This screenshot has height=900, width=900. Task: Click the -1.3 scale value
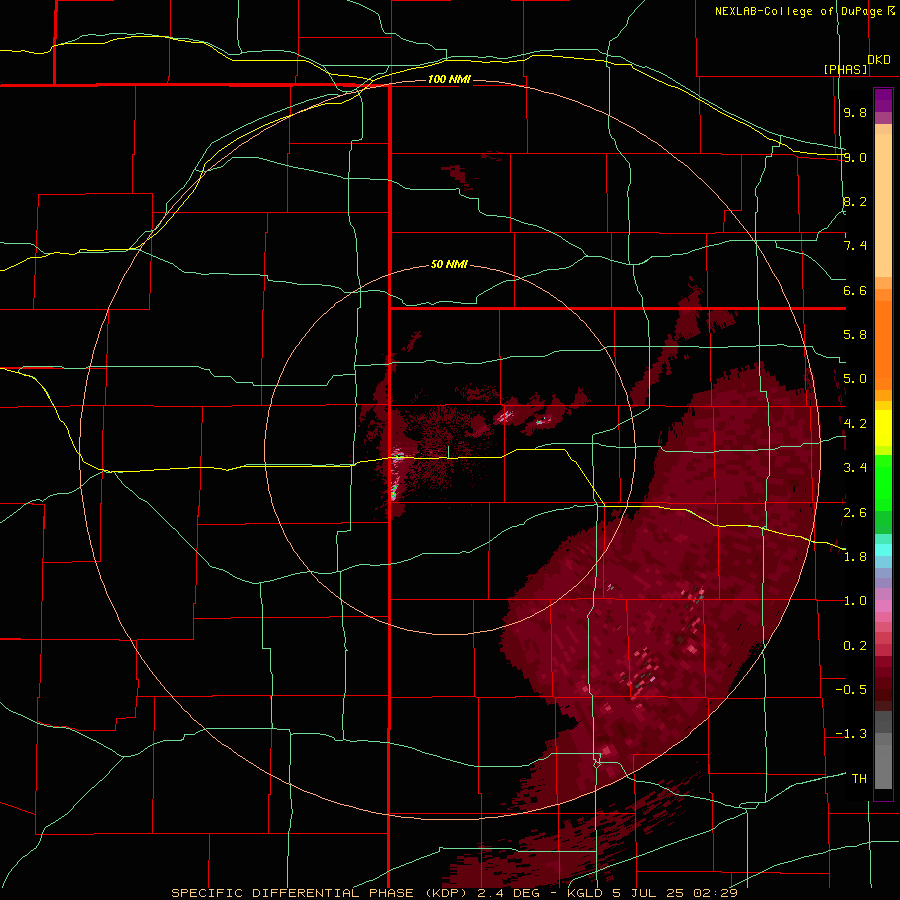point(851,734)
